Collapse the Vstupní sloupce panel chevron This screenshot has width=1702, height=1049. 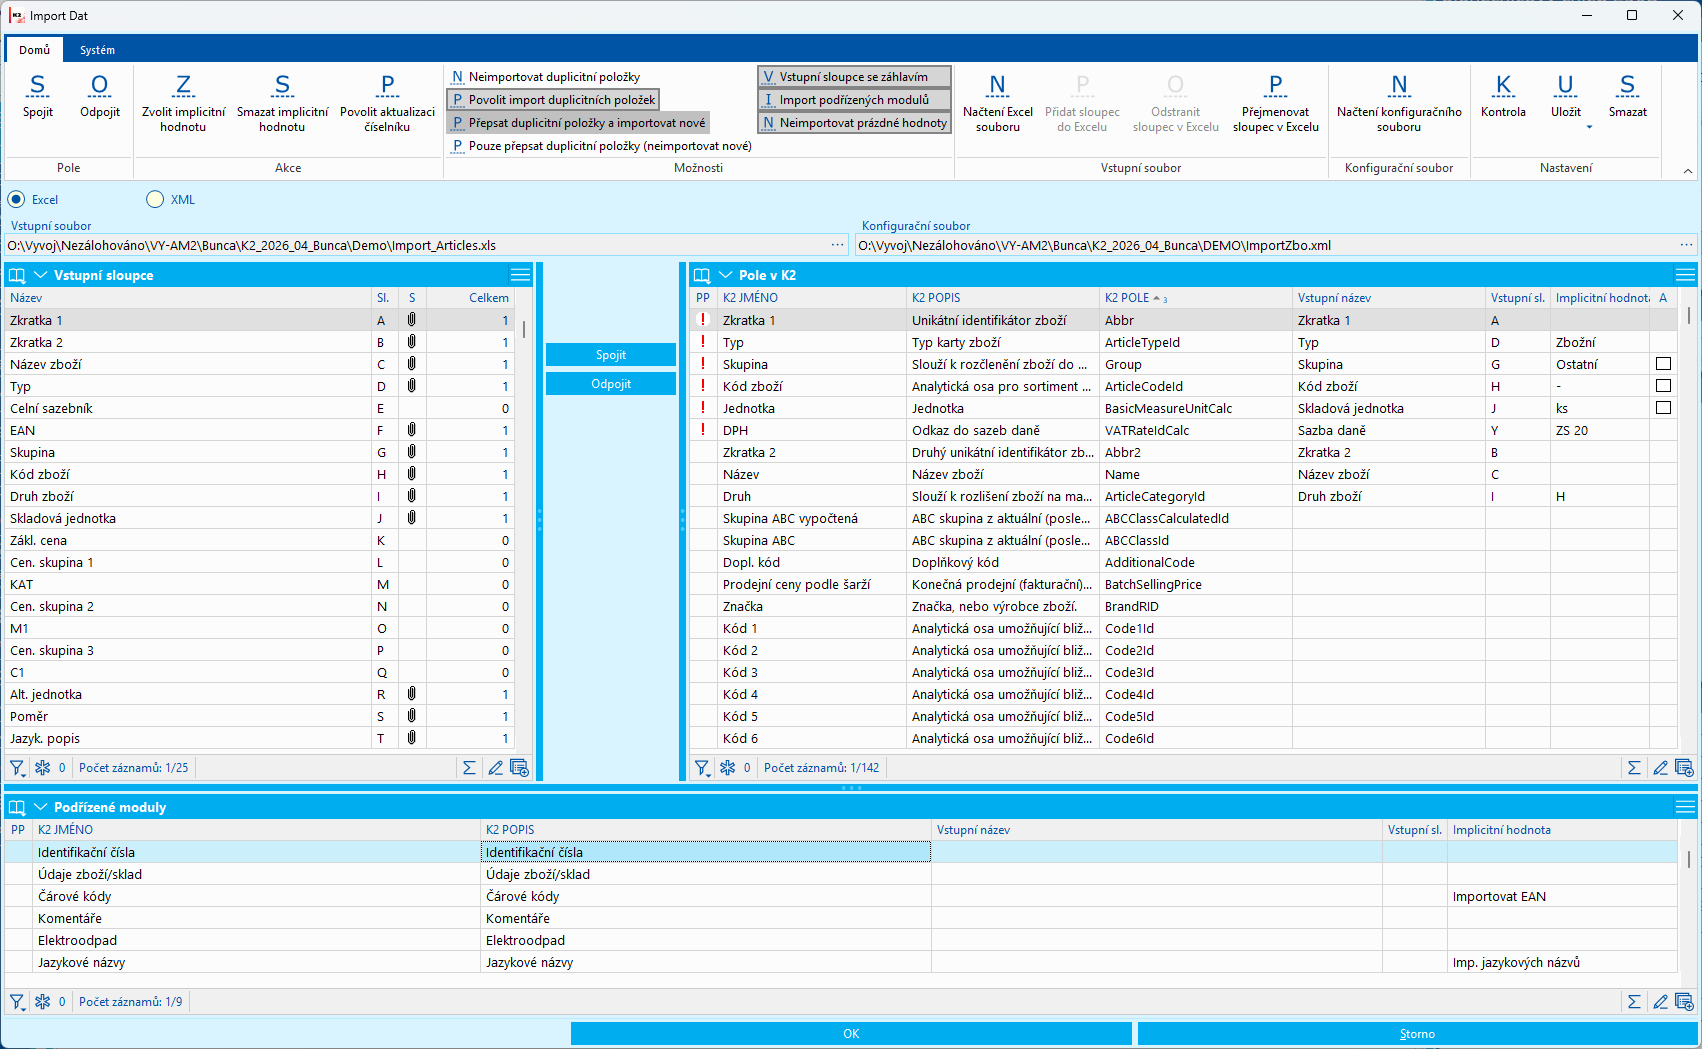point(41,275)
